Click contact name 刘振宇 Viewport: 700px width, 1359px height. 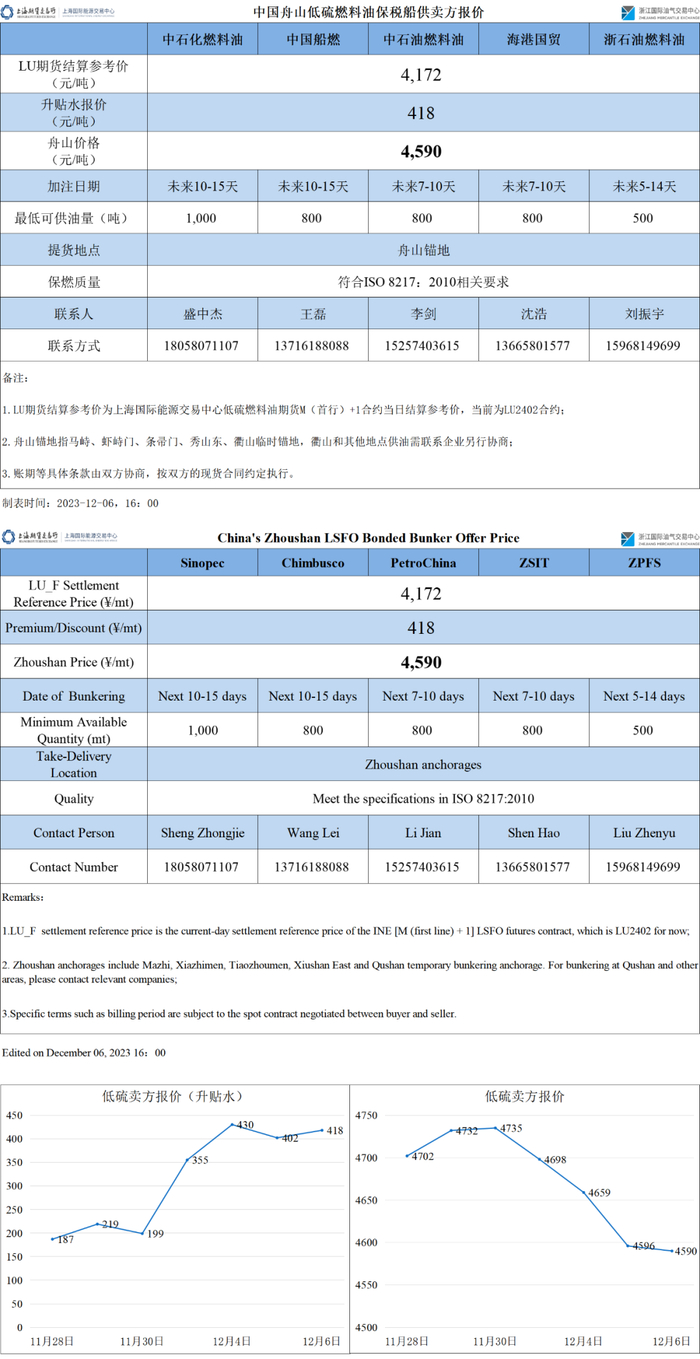(x=644, y=314)
